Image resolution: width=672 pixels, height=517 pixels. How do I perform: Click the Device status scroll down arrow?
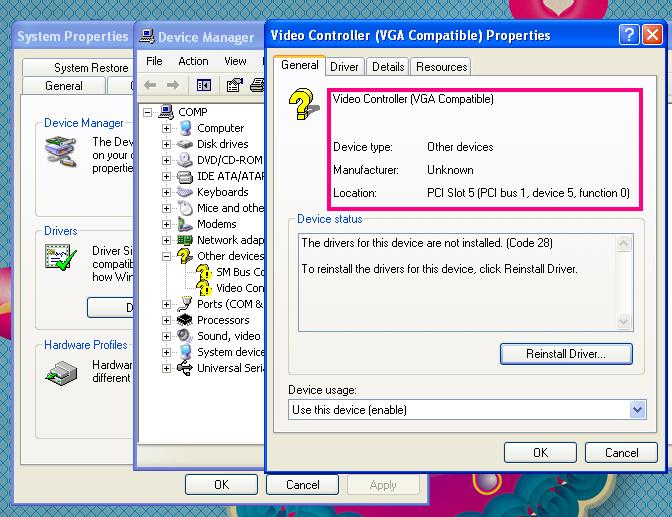click(624, 321)
